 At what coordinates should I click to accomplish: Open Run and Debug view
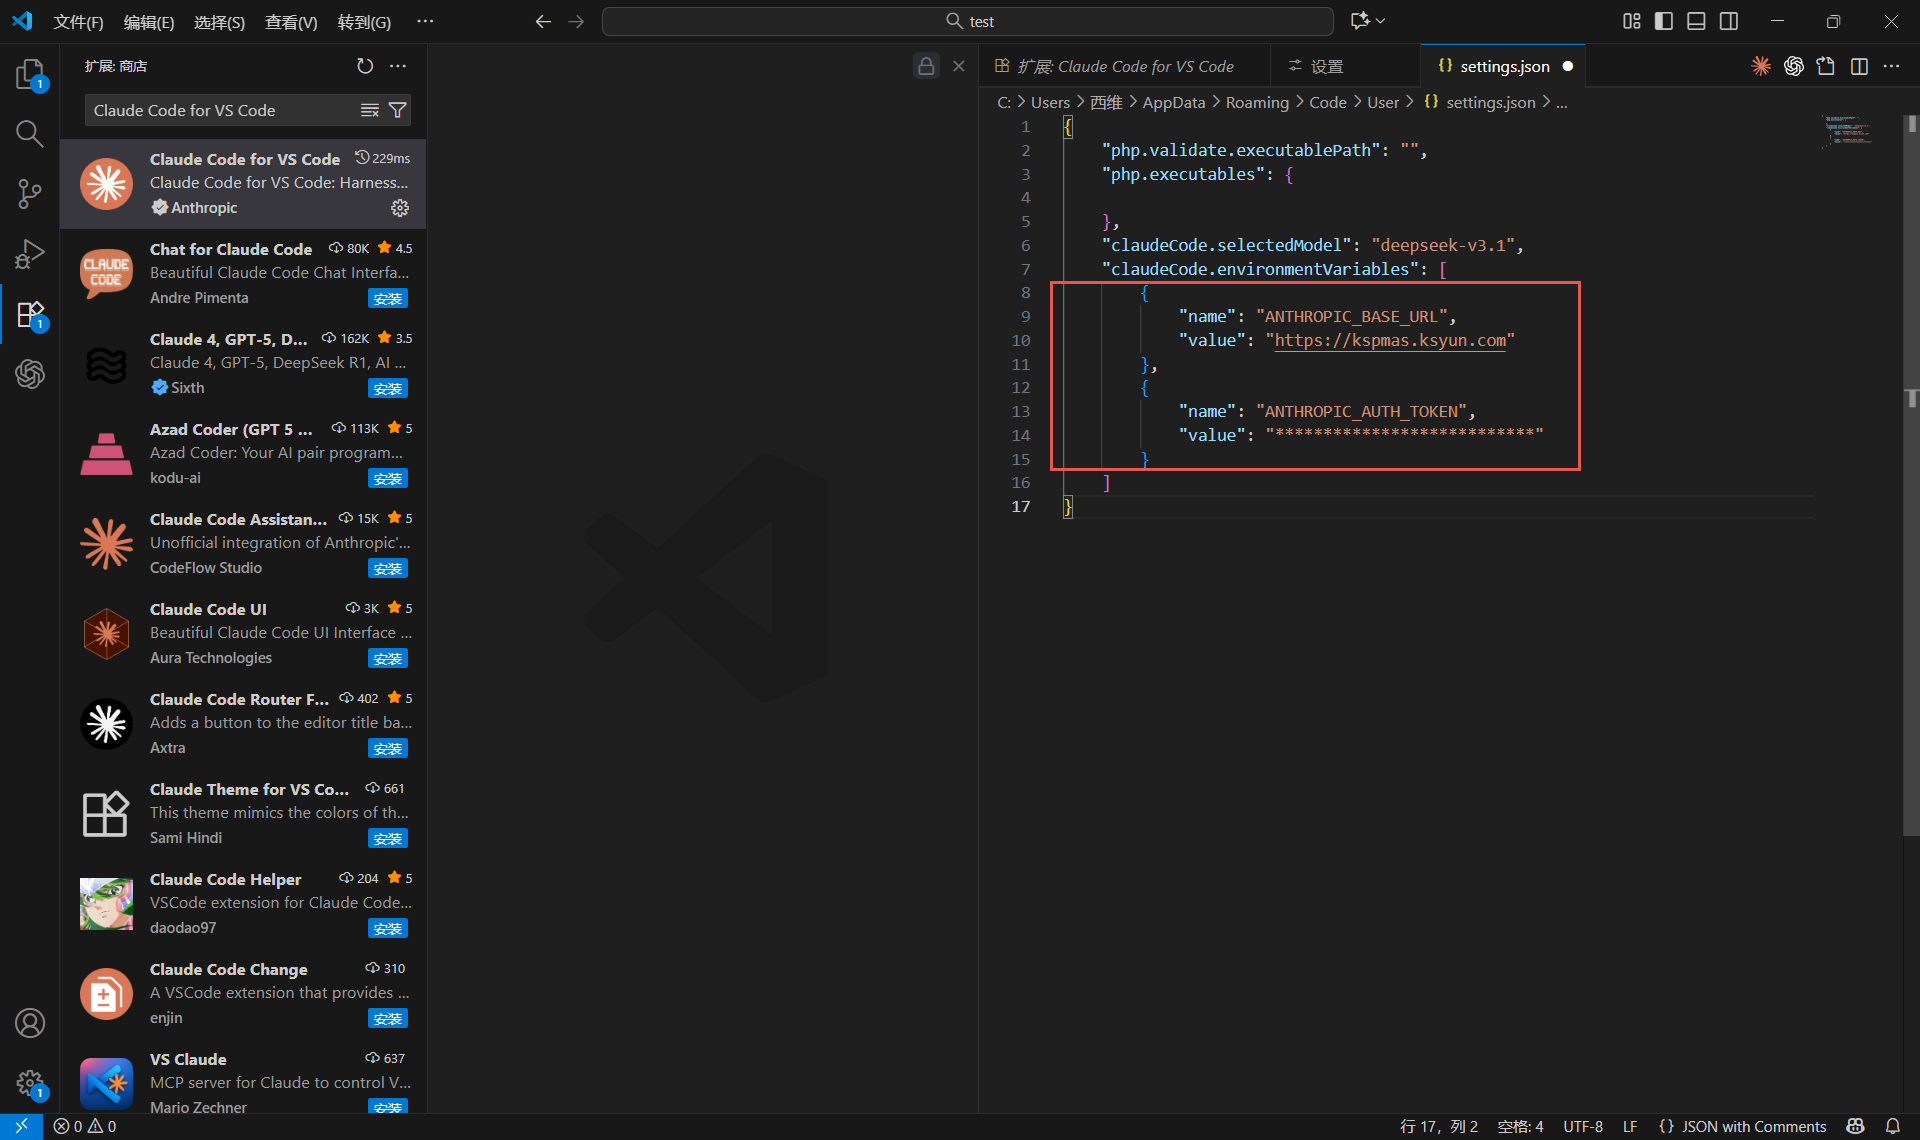(30, 254)
